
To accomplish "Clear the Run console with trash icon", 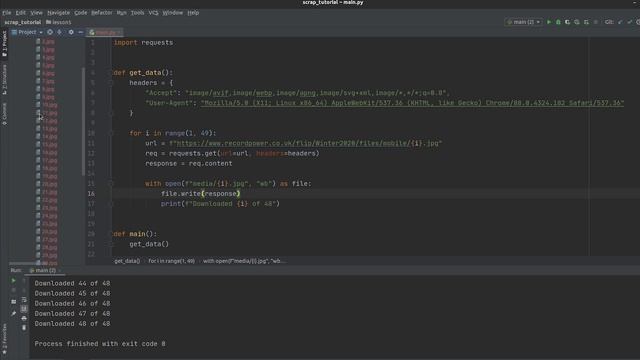I will point(24,327).
